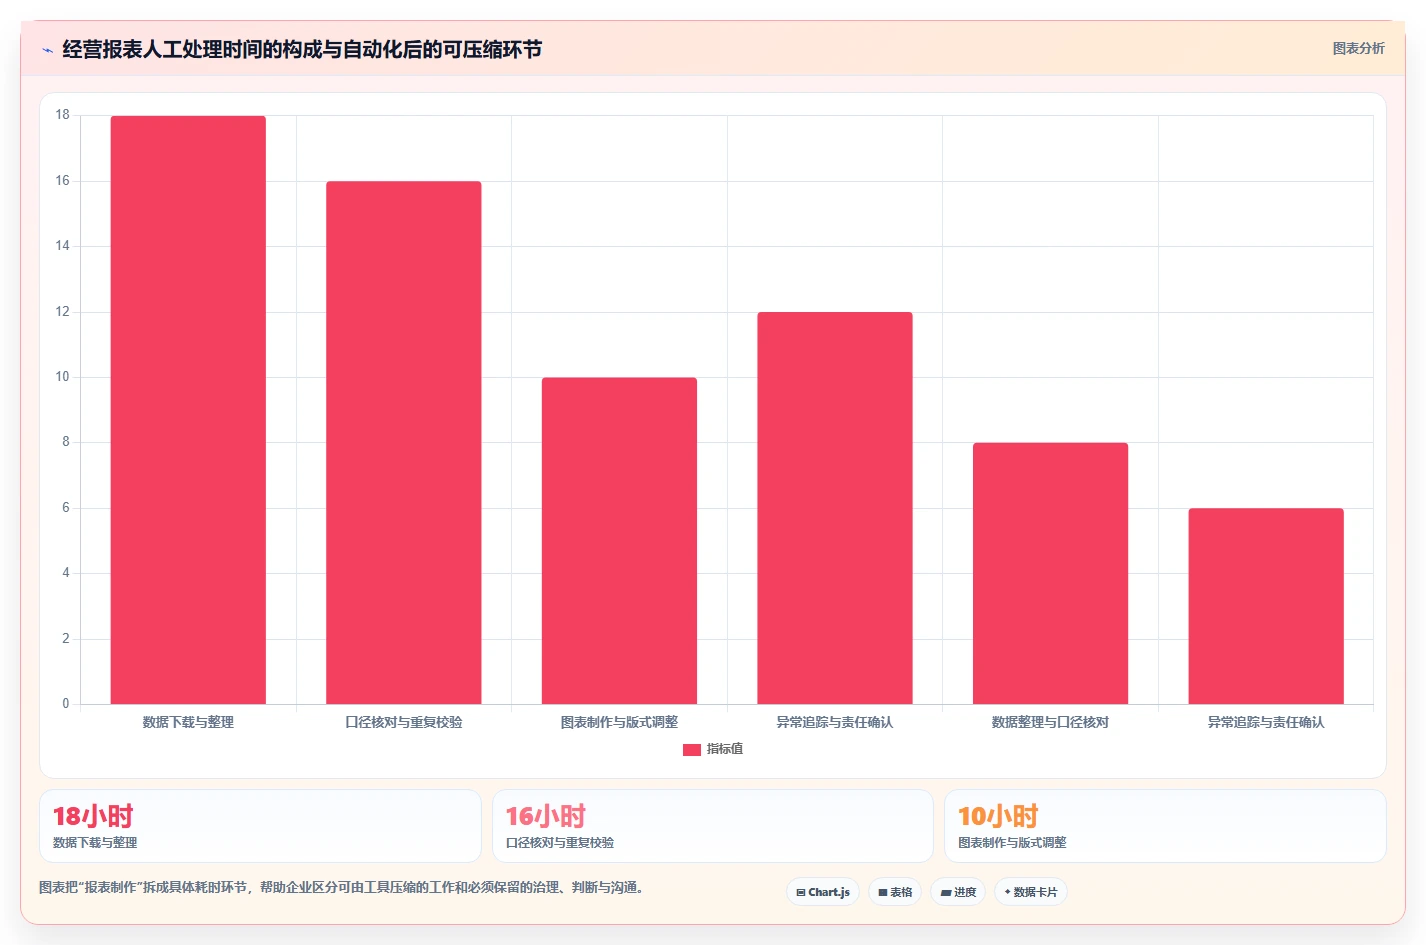The width and height of the screenshot is (1426, 945).
Task: Click the y-axis tick label 4
Action: point(66,573)
